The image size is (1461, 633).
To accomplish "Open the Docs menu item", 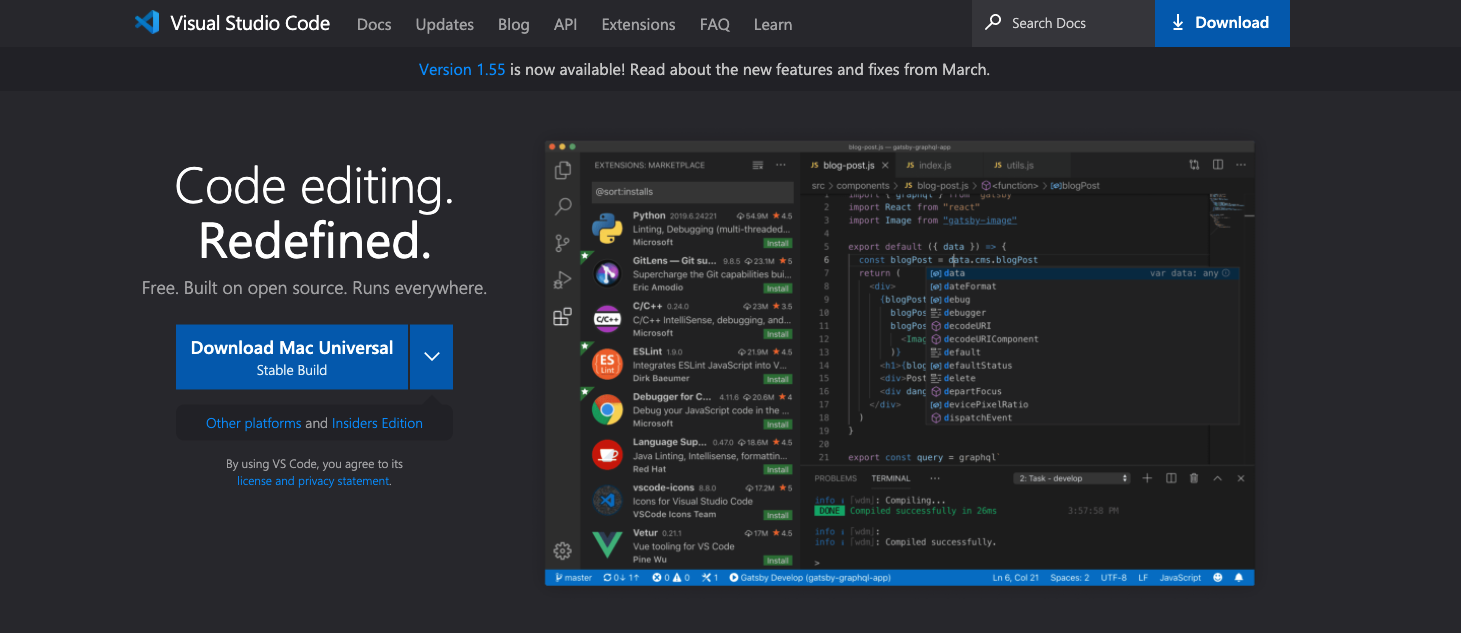I will click(x=374, y=24).
